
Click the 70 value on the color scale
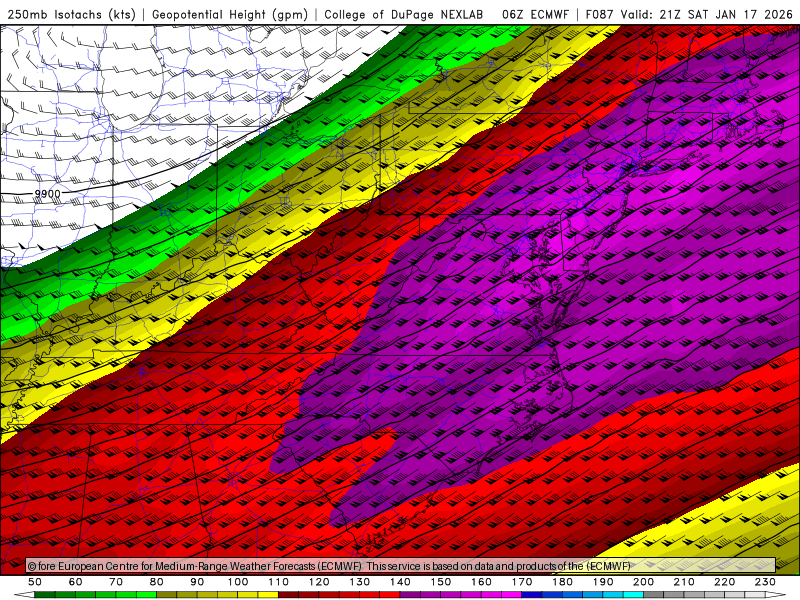coord(116,582)
